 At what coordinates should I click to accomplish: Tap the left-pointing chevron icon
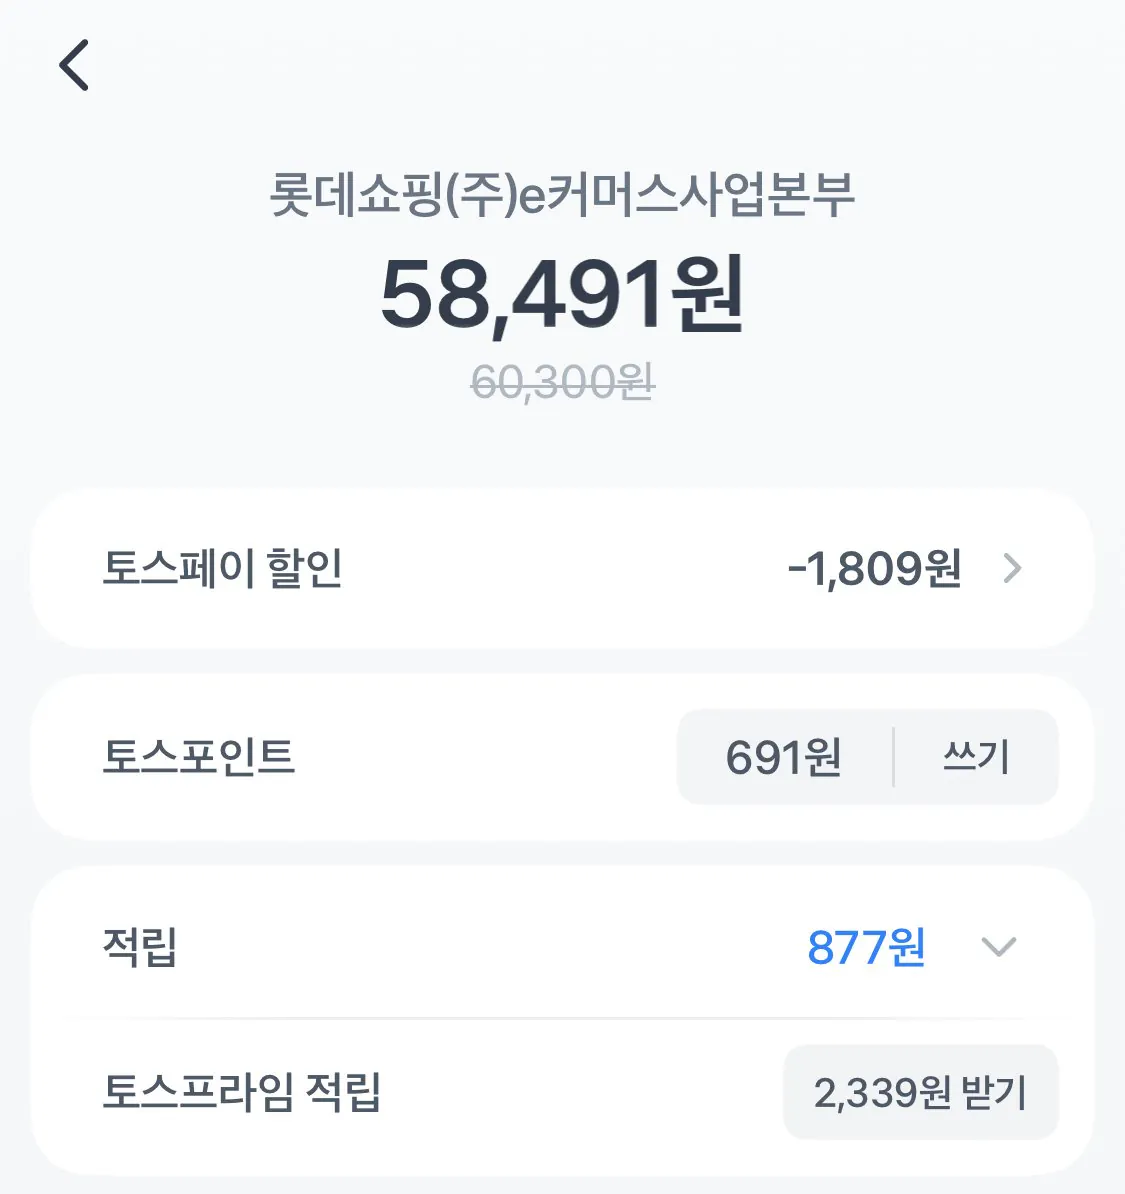point(72,67)
